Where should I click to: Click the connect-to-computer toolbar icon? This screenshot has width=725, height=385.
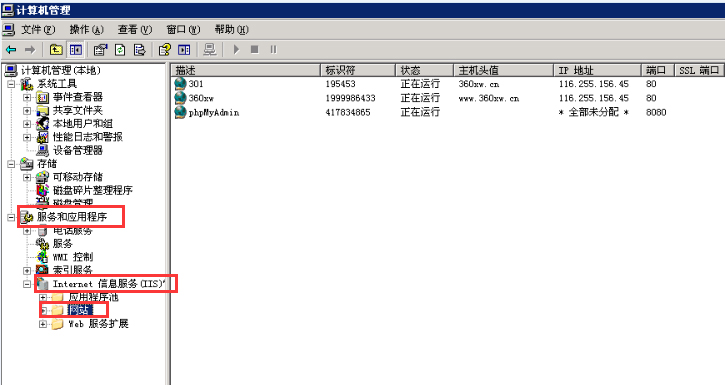[209, 49]
